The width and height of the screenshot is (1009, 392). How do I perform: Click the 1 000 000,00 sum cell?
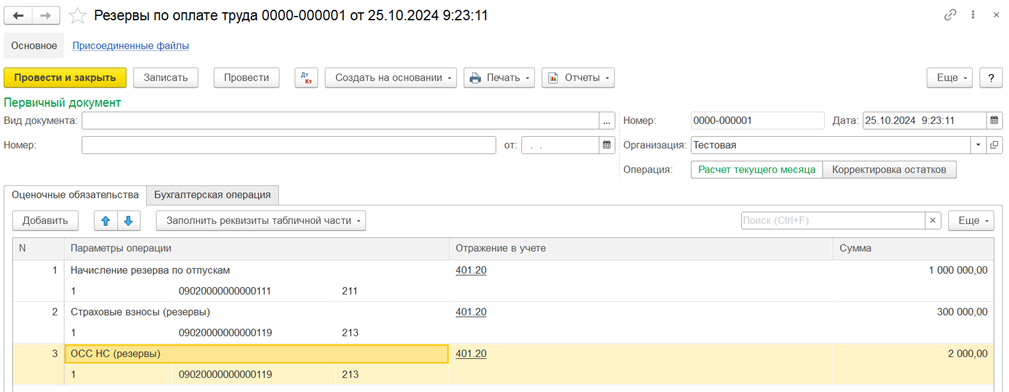point(913,270)
